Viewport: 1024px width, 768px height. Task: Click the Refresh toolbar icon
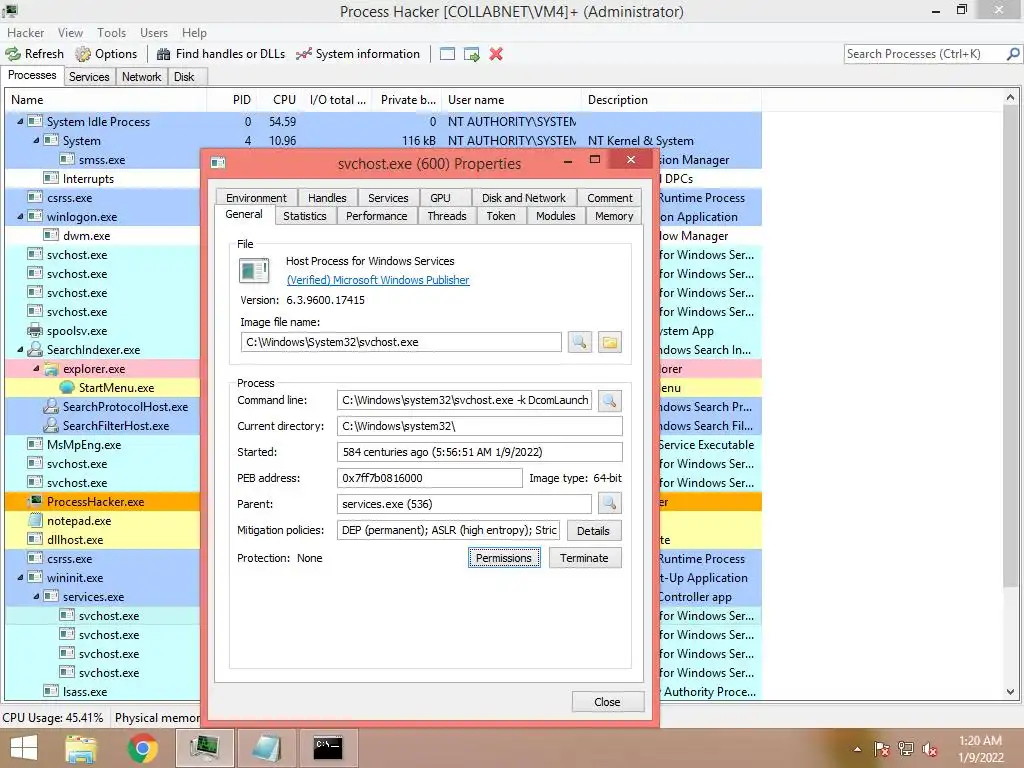(x=13, y=54)
